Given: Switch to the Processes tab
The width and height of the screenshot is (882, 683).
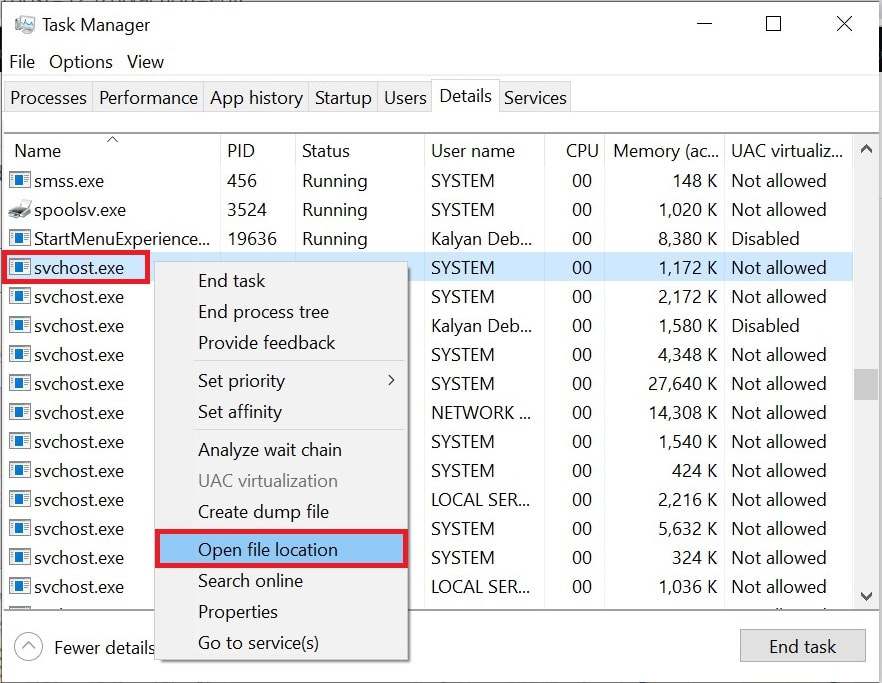Looking at the screenshot, I should click(x=48, y=98).
